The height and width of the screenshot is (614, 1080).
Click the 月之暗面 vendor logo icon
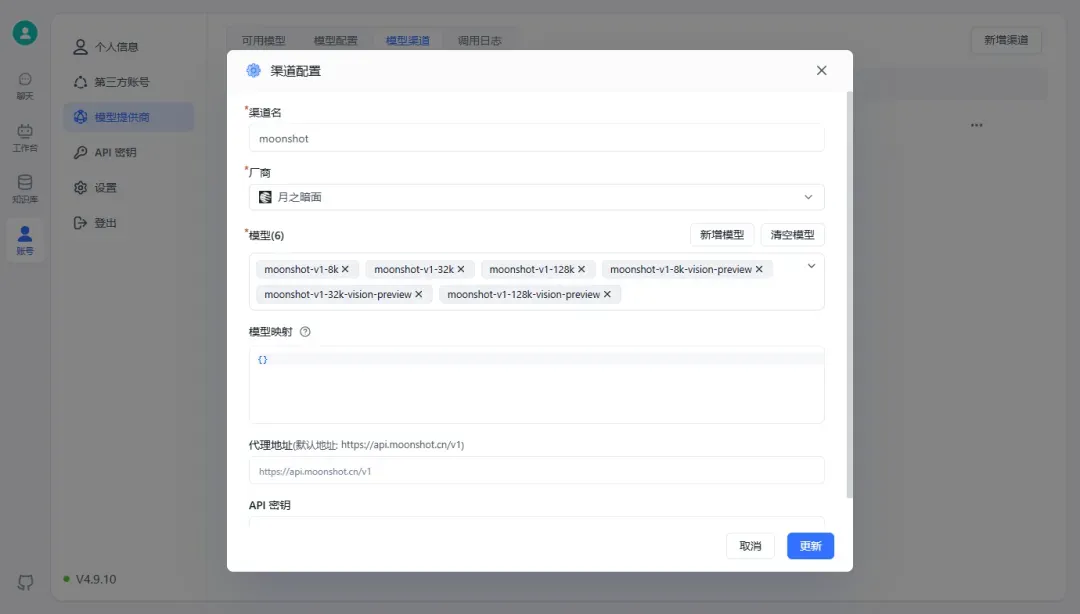264,197
